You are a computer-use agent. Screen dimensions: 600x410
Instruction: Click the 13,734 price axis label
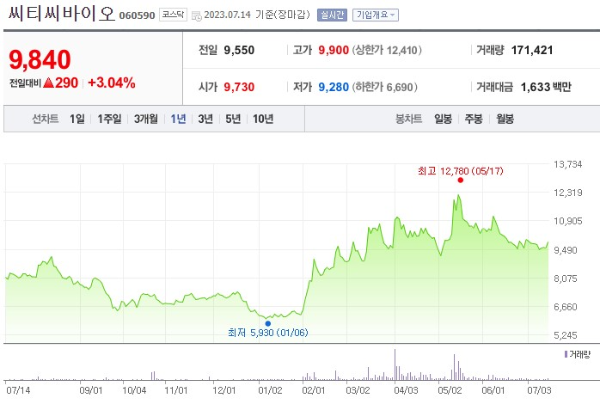click(x=568, y=164)
